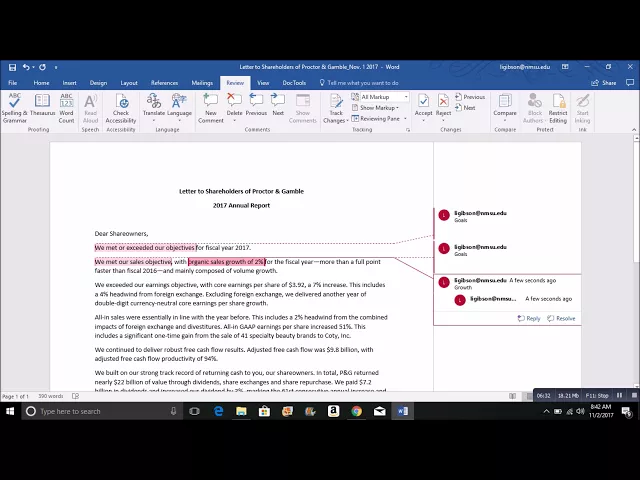This screenshot has height=480, width=640.
Task: Delete the selected comment
Action: [234, 108]
